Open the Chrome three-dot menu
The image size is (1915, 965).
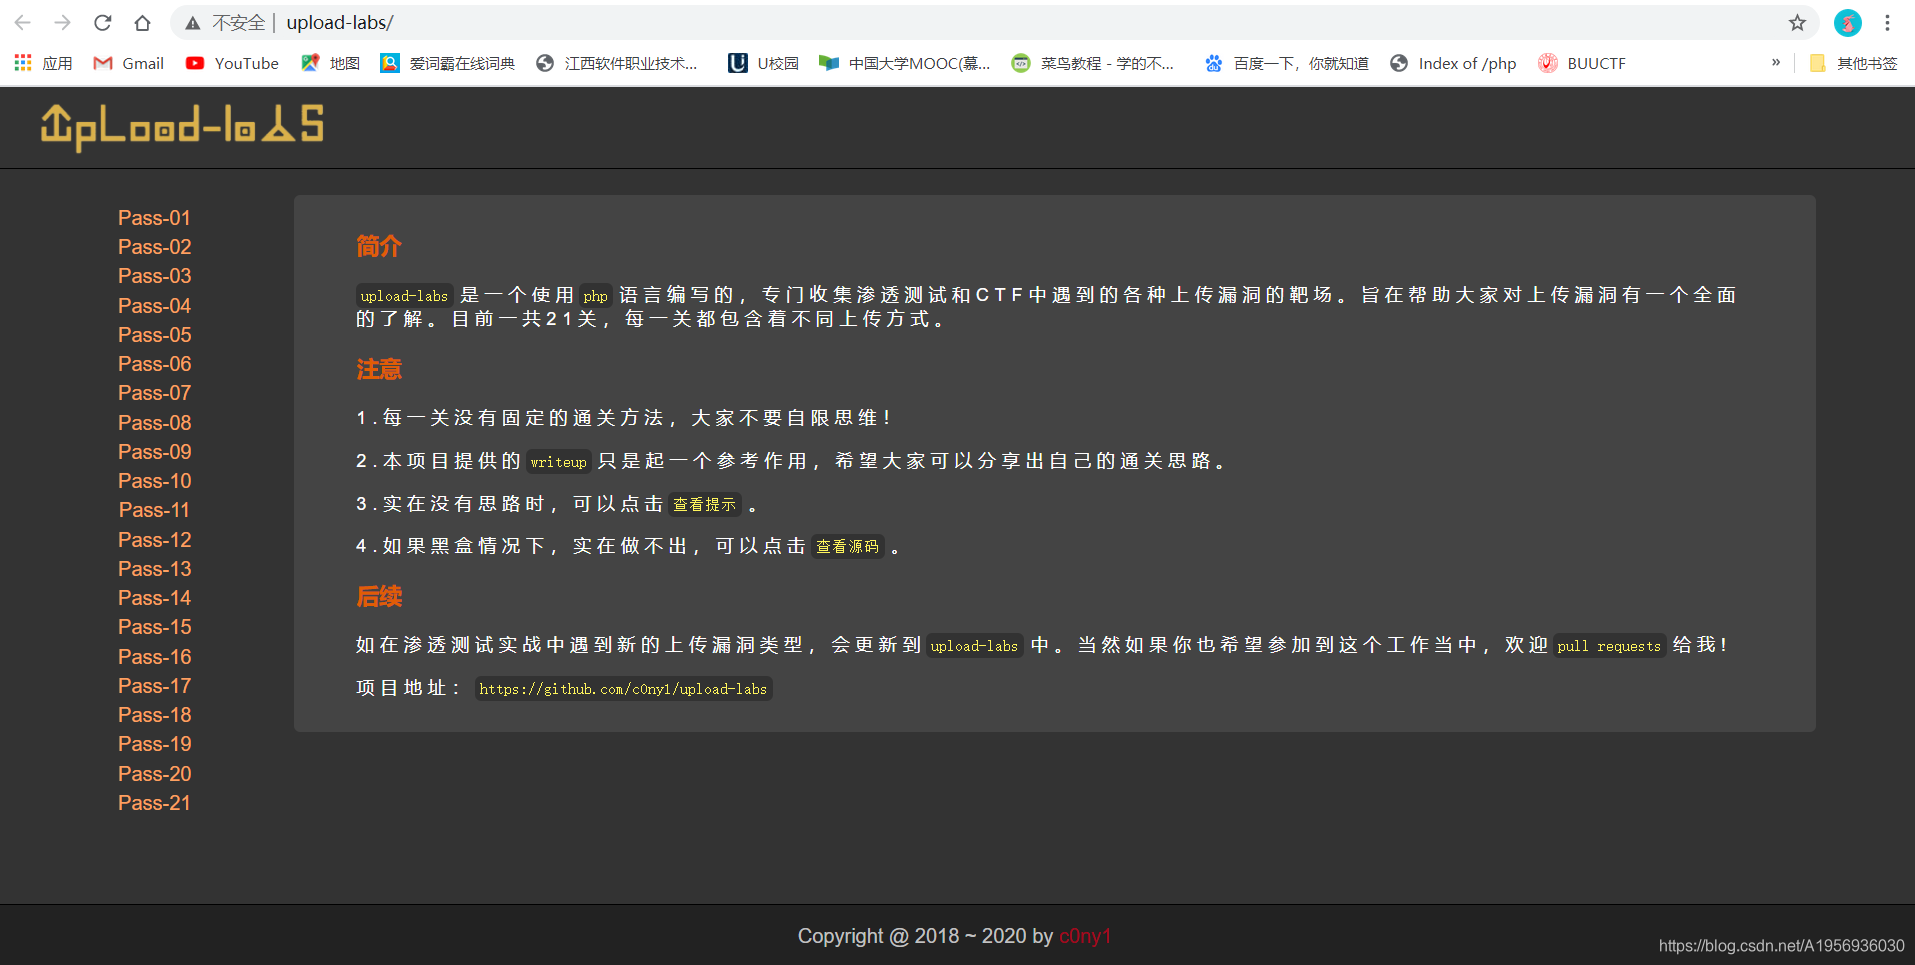[1887, 22]
